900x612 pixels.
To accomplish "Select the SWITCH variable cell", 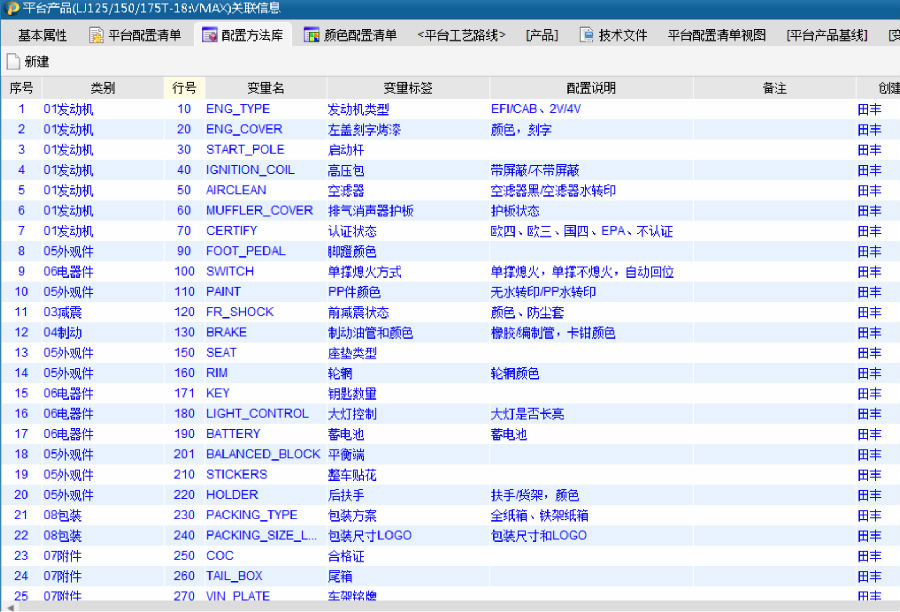I will click(x=266, y=272).
